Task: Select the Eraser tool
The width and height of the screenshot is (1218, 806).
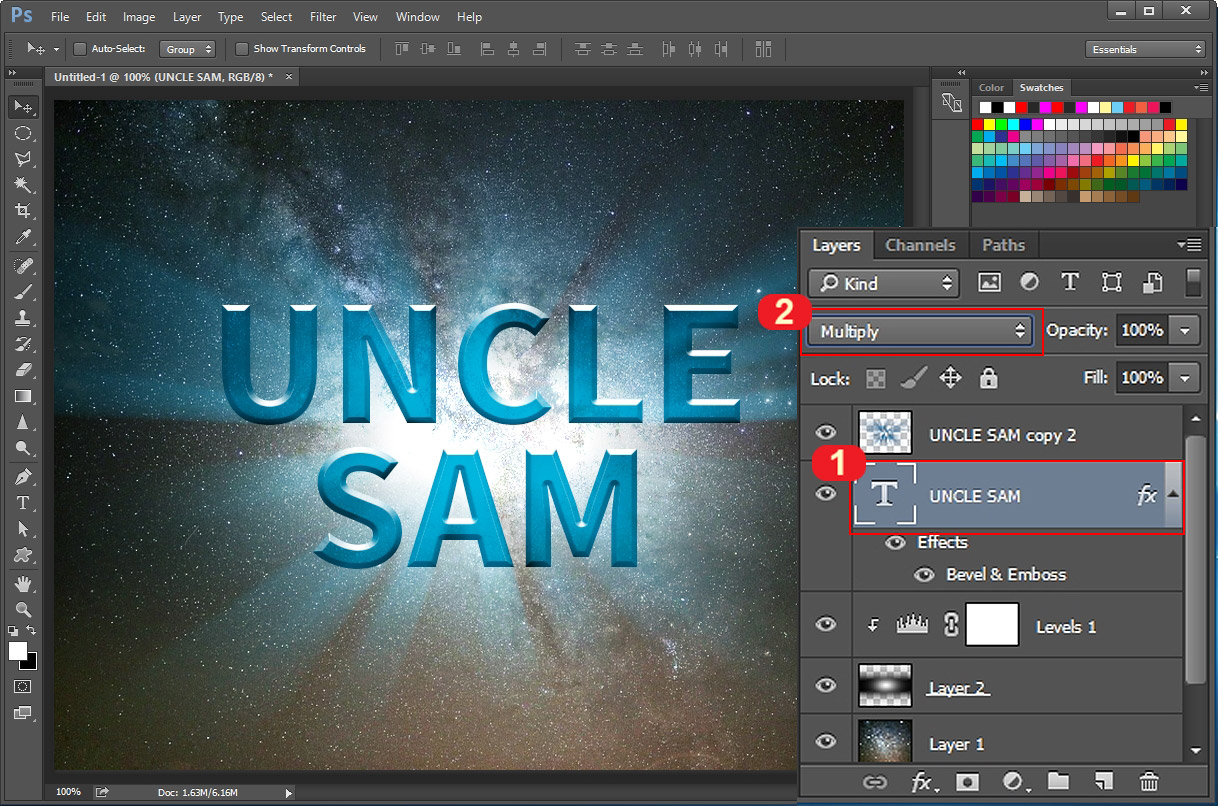Action: pyautogui.click(x=23, y=370)
